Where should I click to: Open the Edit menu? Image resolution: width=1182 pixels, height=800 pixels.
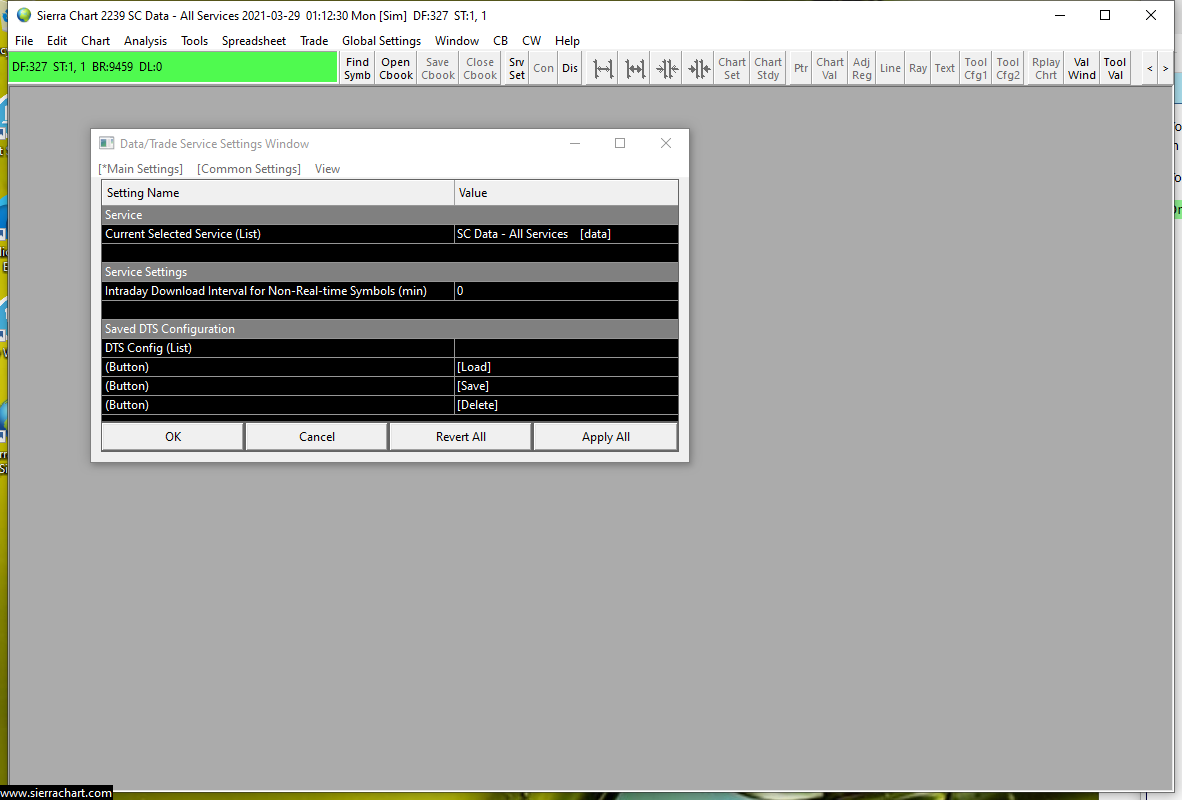coord(57,41)
